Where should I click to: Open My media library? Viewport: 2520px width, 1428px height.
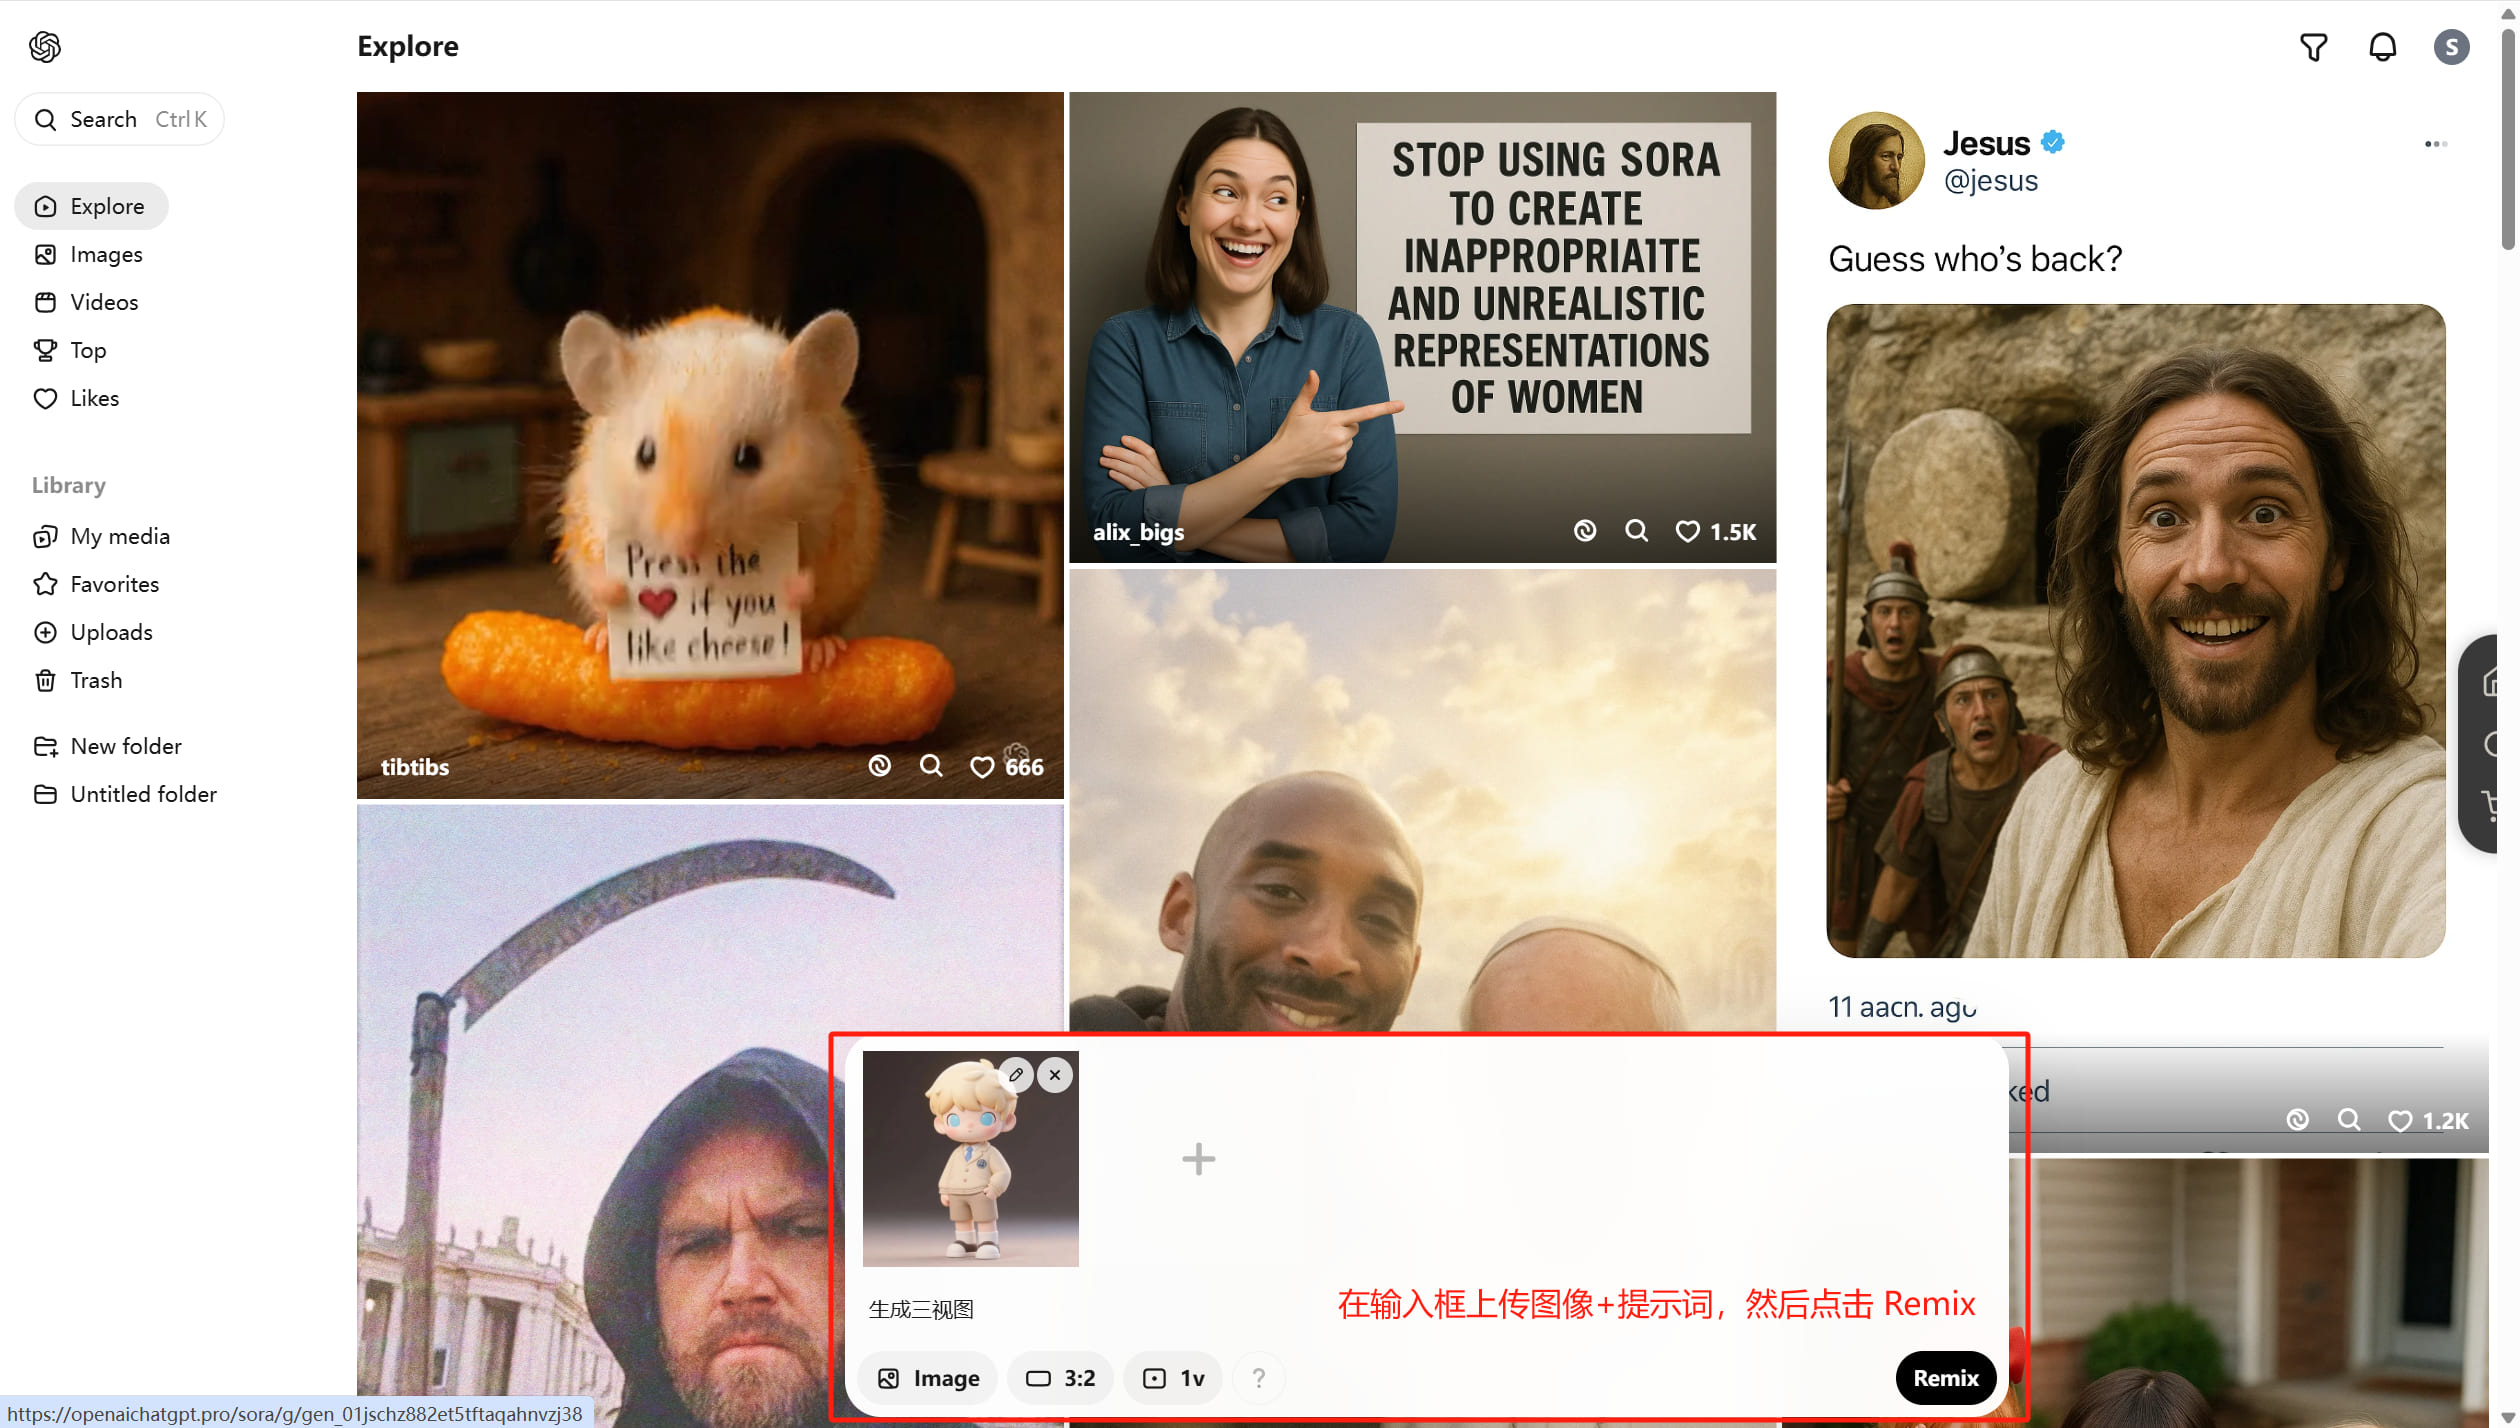(x=101, y=536)
